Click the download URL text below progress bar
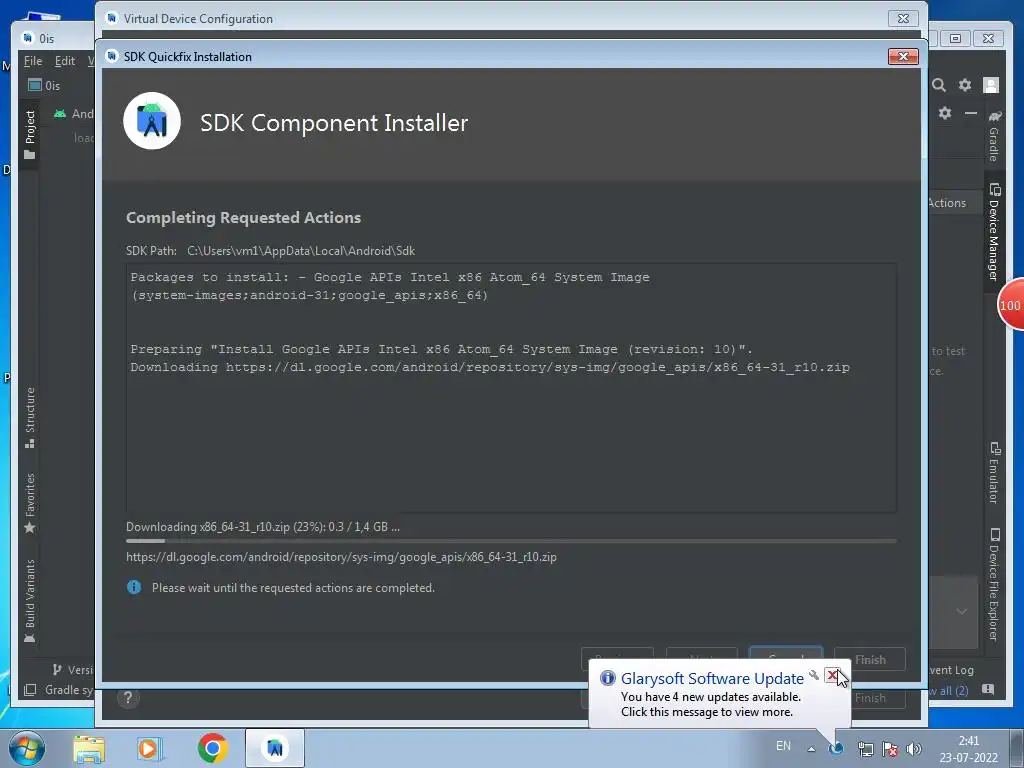 (x=342, y=557)
